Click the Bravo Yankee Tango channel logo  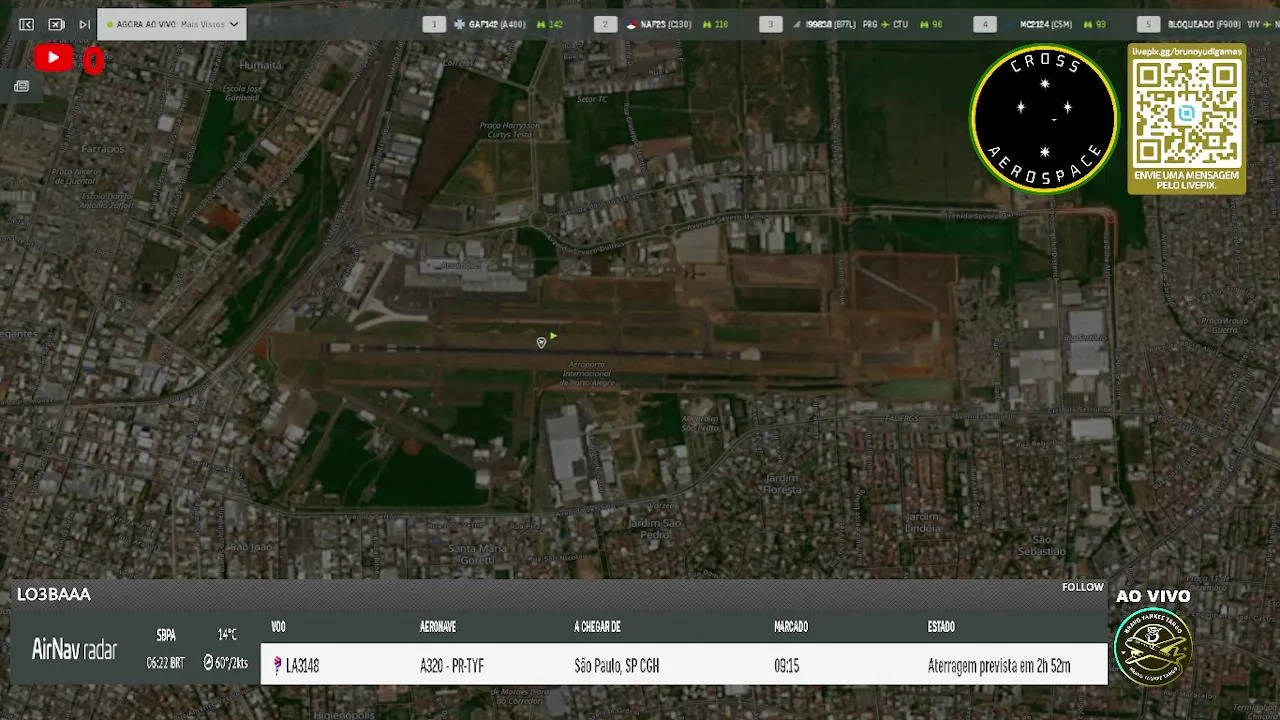click(x=1153, y=646)
